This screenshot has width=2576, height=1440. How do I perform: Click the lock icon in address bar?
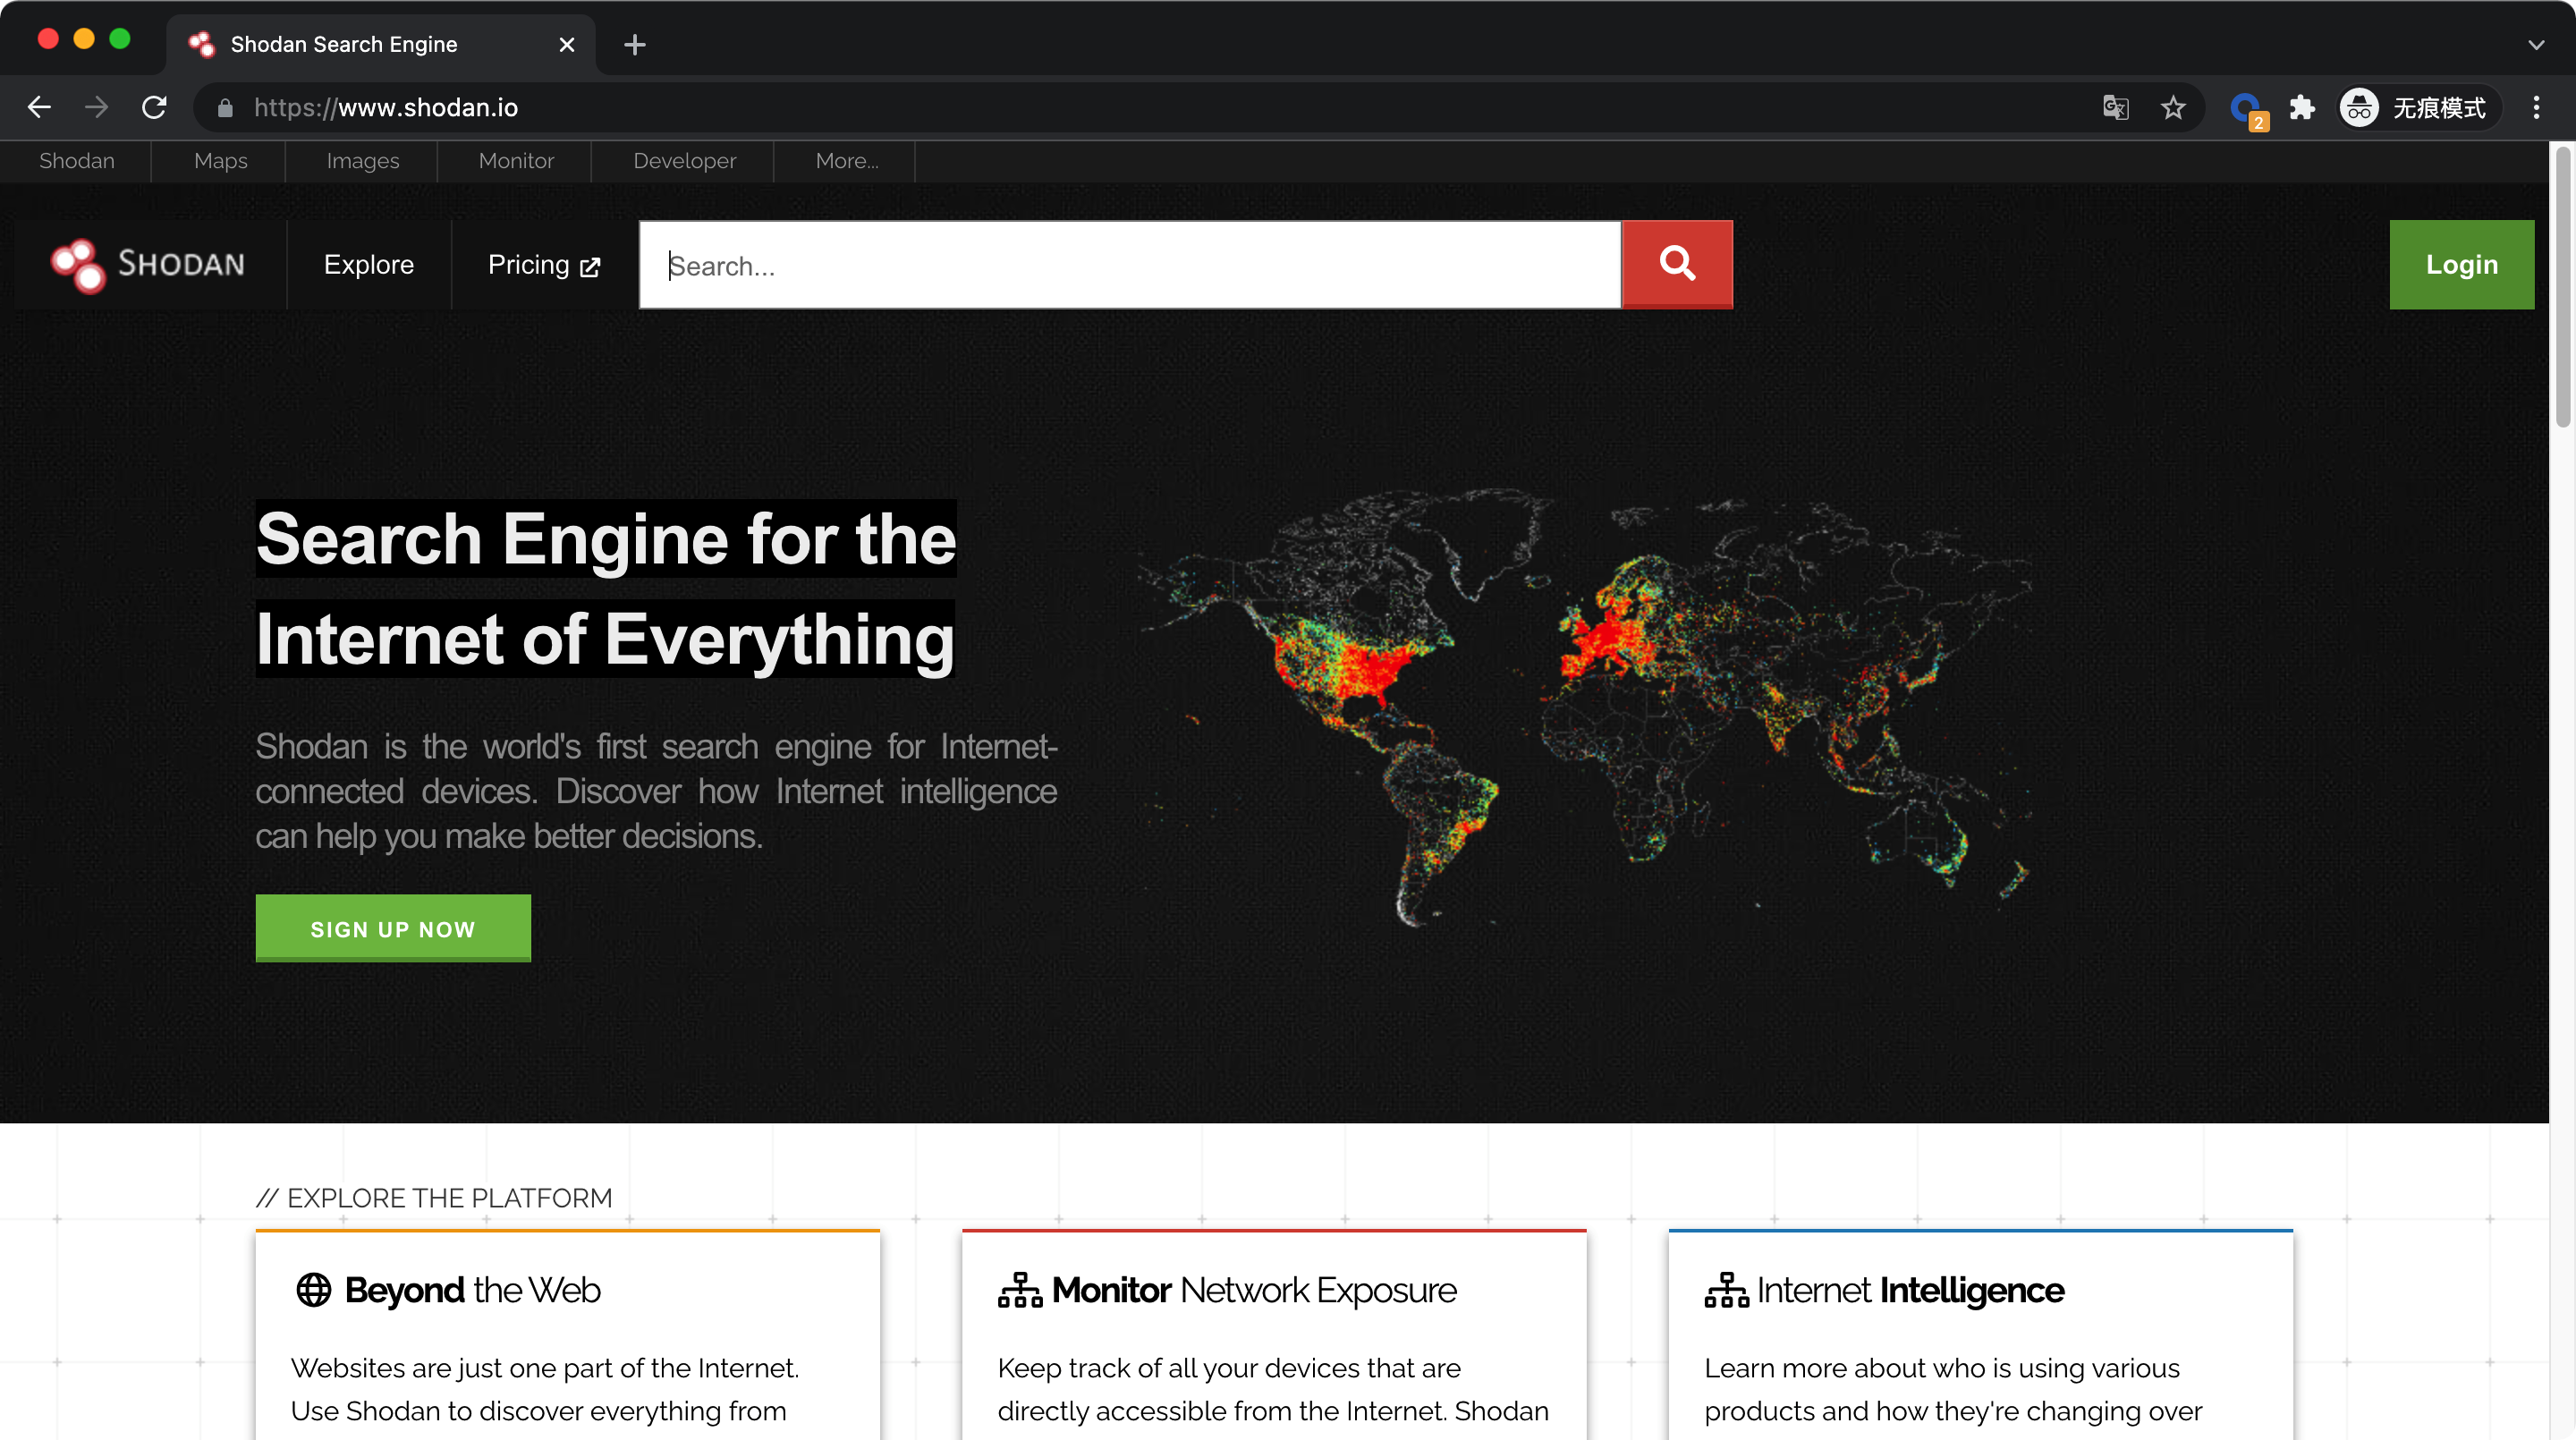click(x=225, y=108)
